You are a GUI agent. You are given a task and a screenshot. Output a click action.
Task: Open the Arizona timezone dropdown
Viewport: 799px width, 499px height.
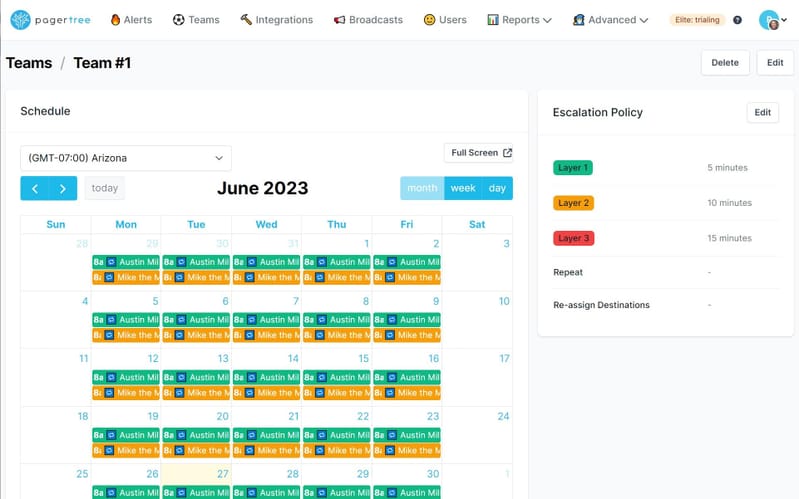[x=126, y=158]
